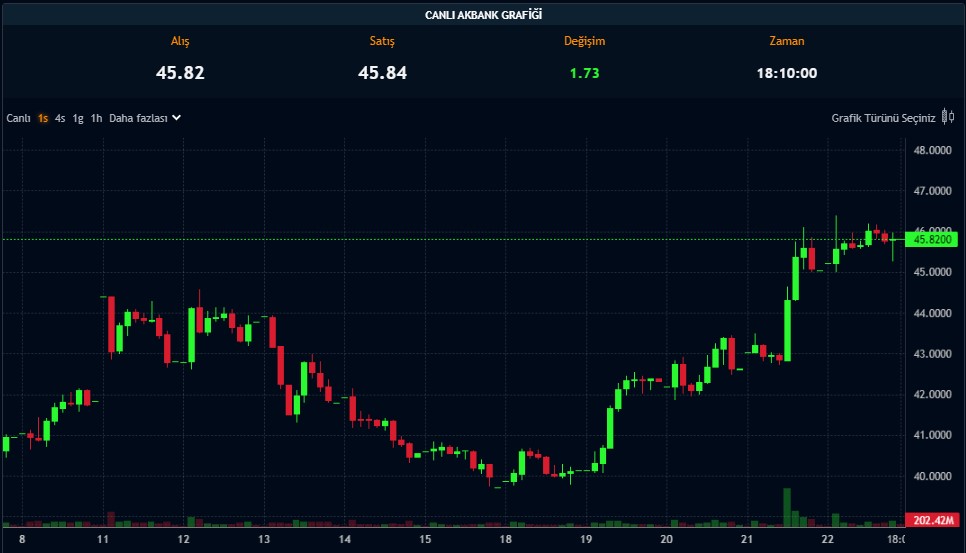Click the Satış price value 45.84
Image resolution: width=966 pixels, height=553 pixels.
[382, 73]
